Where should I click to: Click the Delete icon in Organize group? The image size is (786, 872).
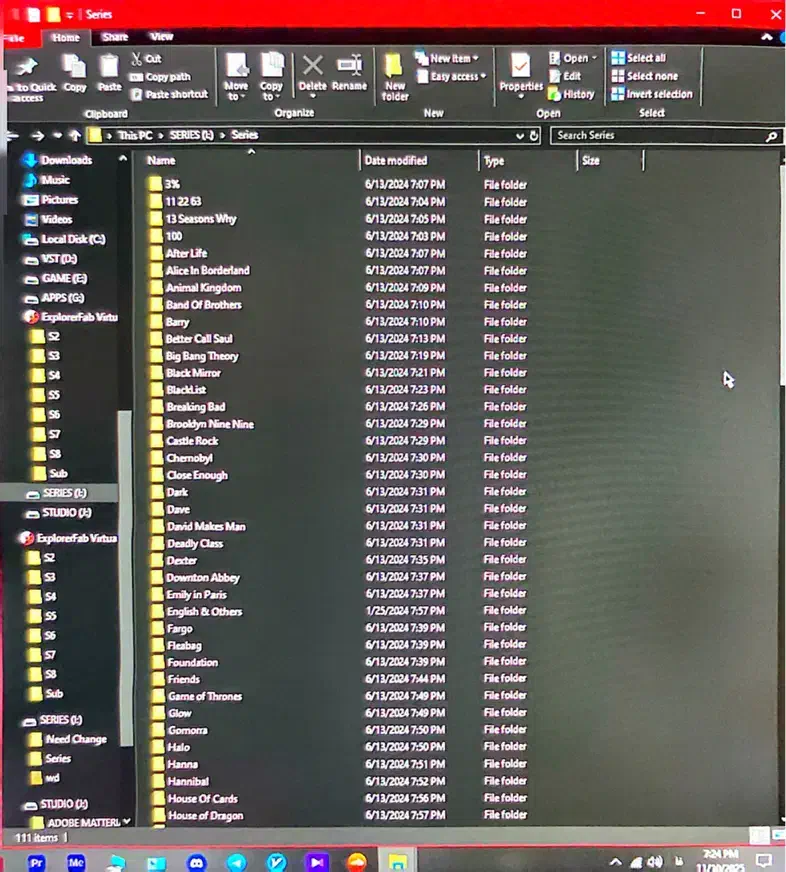[312, 72]
